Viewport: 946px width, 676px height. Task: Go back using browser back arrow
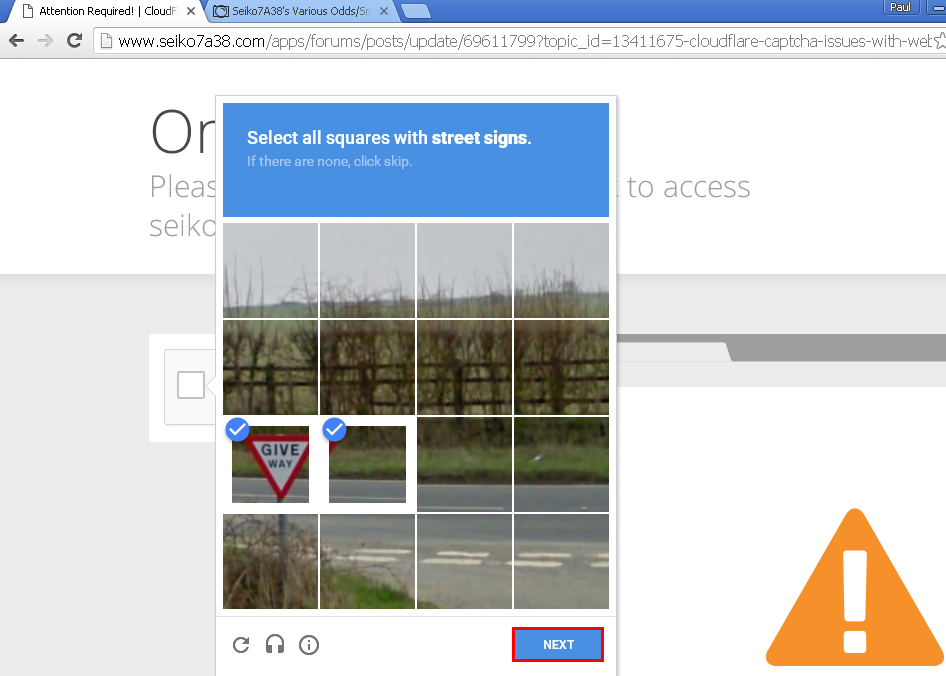pyautogui.click(x=16, y=40)
